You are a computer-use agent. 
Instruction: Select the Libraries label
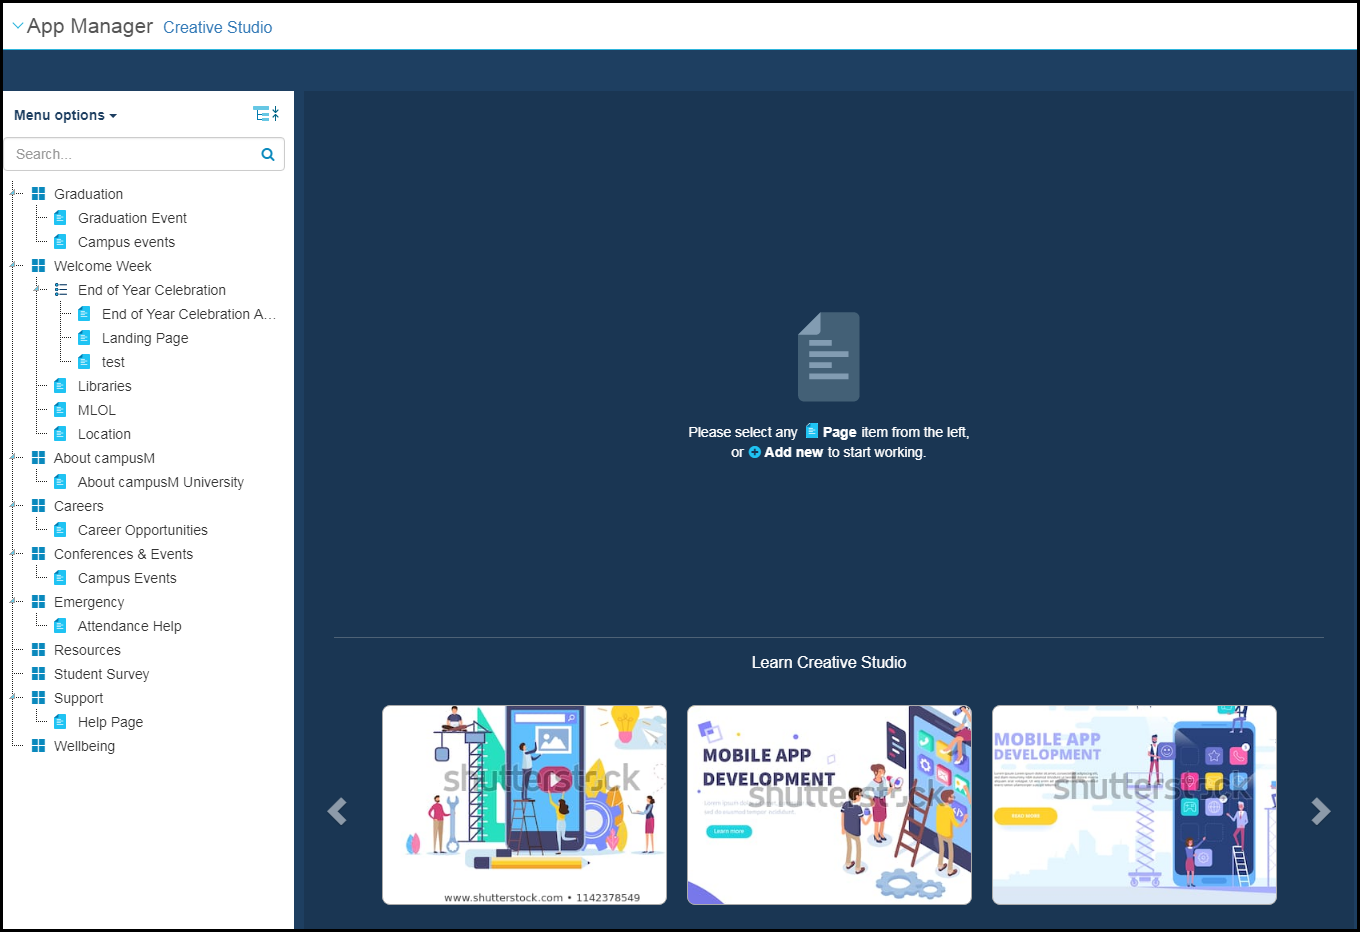(105, 386)
